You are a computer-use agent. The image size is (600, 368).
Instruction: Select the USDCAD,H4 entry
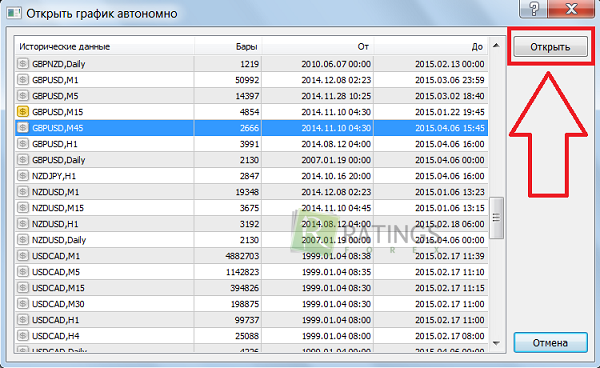click(x=251, y=336)
